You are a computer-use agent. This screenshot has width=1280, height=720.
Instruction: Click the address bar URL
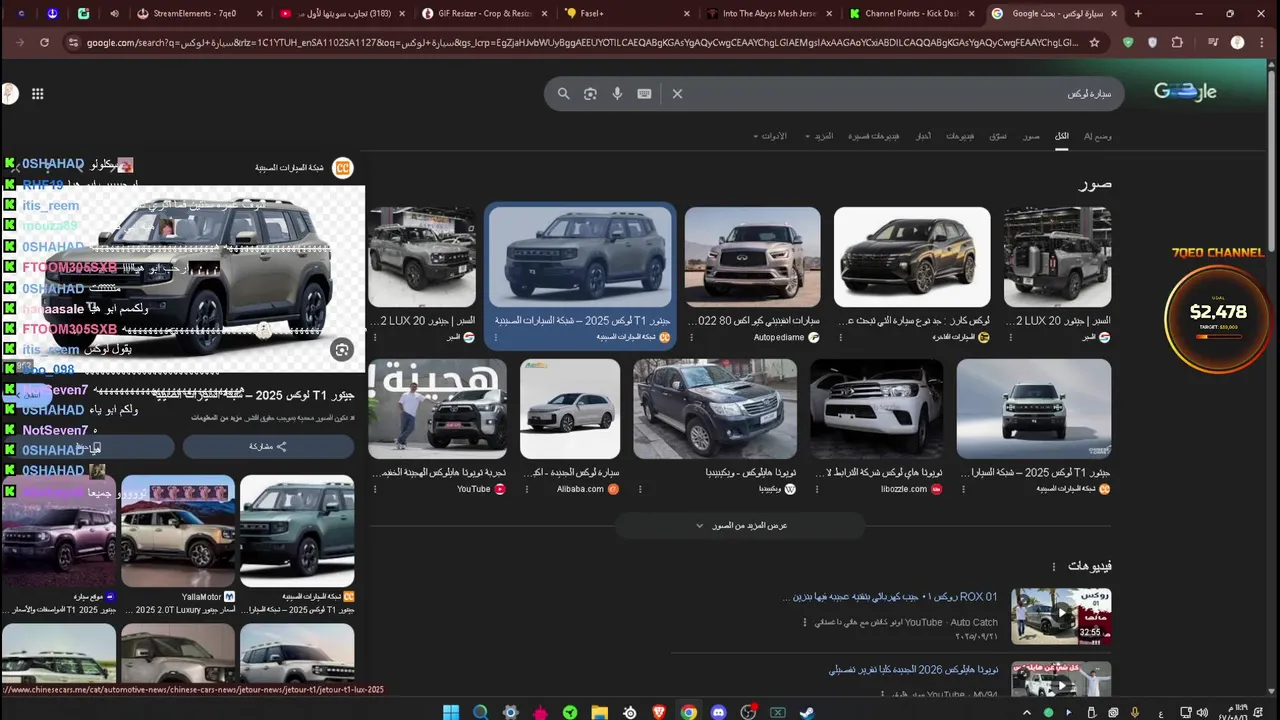tap(580, 43)
